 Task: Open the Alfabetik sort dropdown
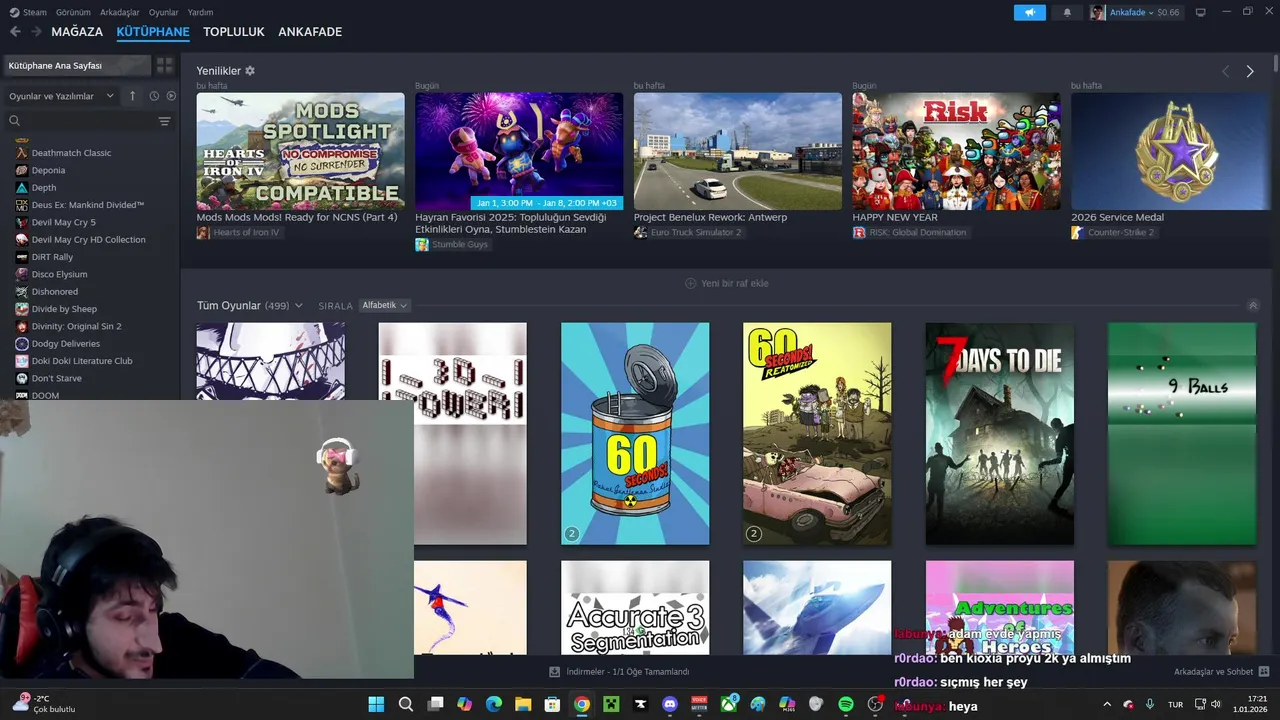coord(385,305)
